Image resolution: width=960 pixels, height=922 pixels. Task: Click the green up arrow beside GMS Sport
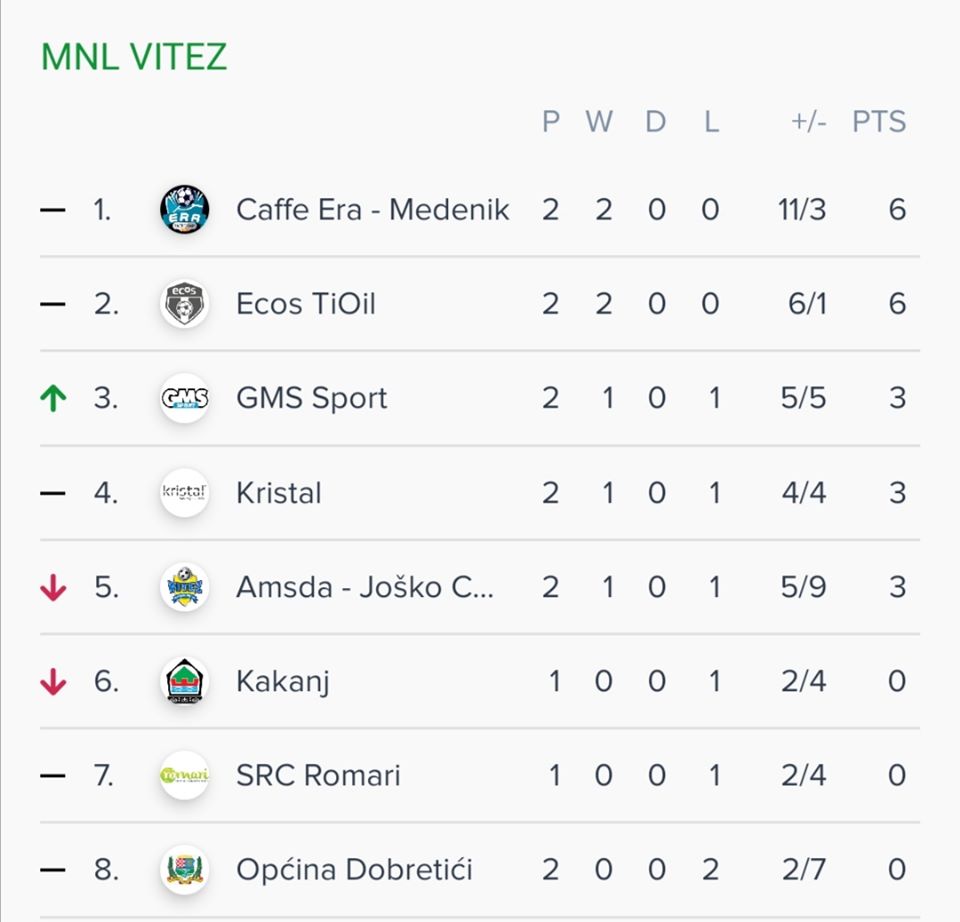(x=53, y=398)
